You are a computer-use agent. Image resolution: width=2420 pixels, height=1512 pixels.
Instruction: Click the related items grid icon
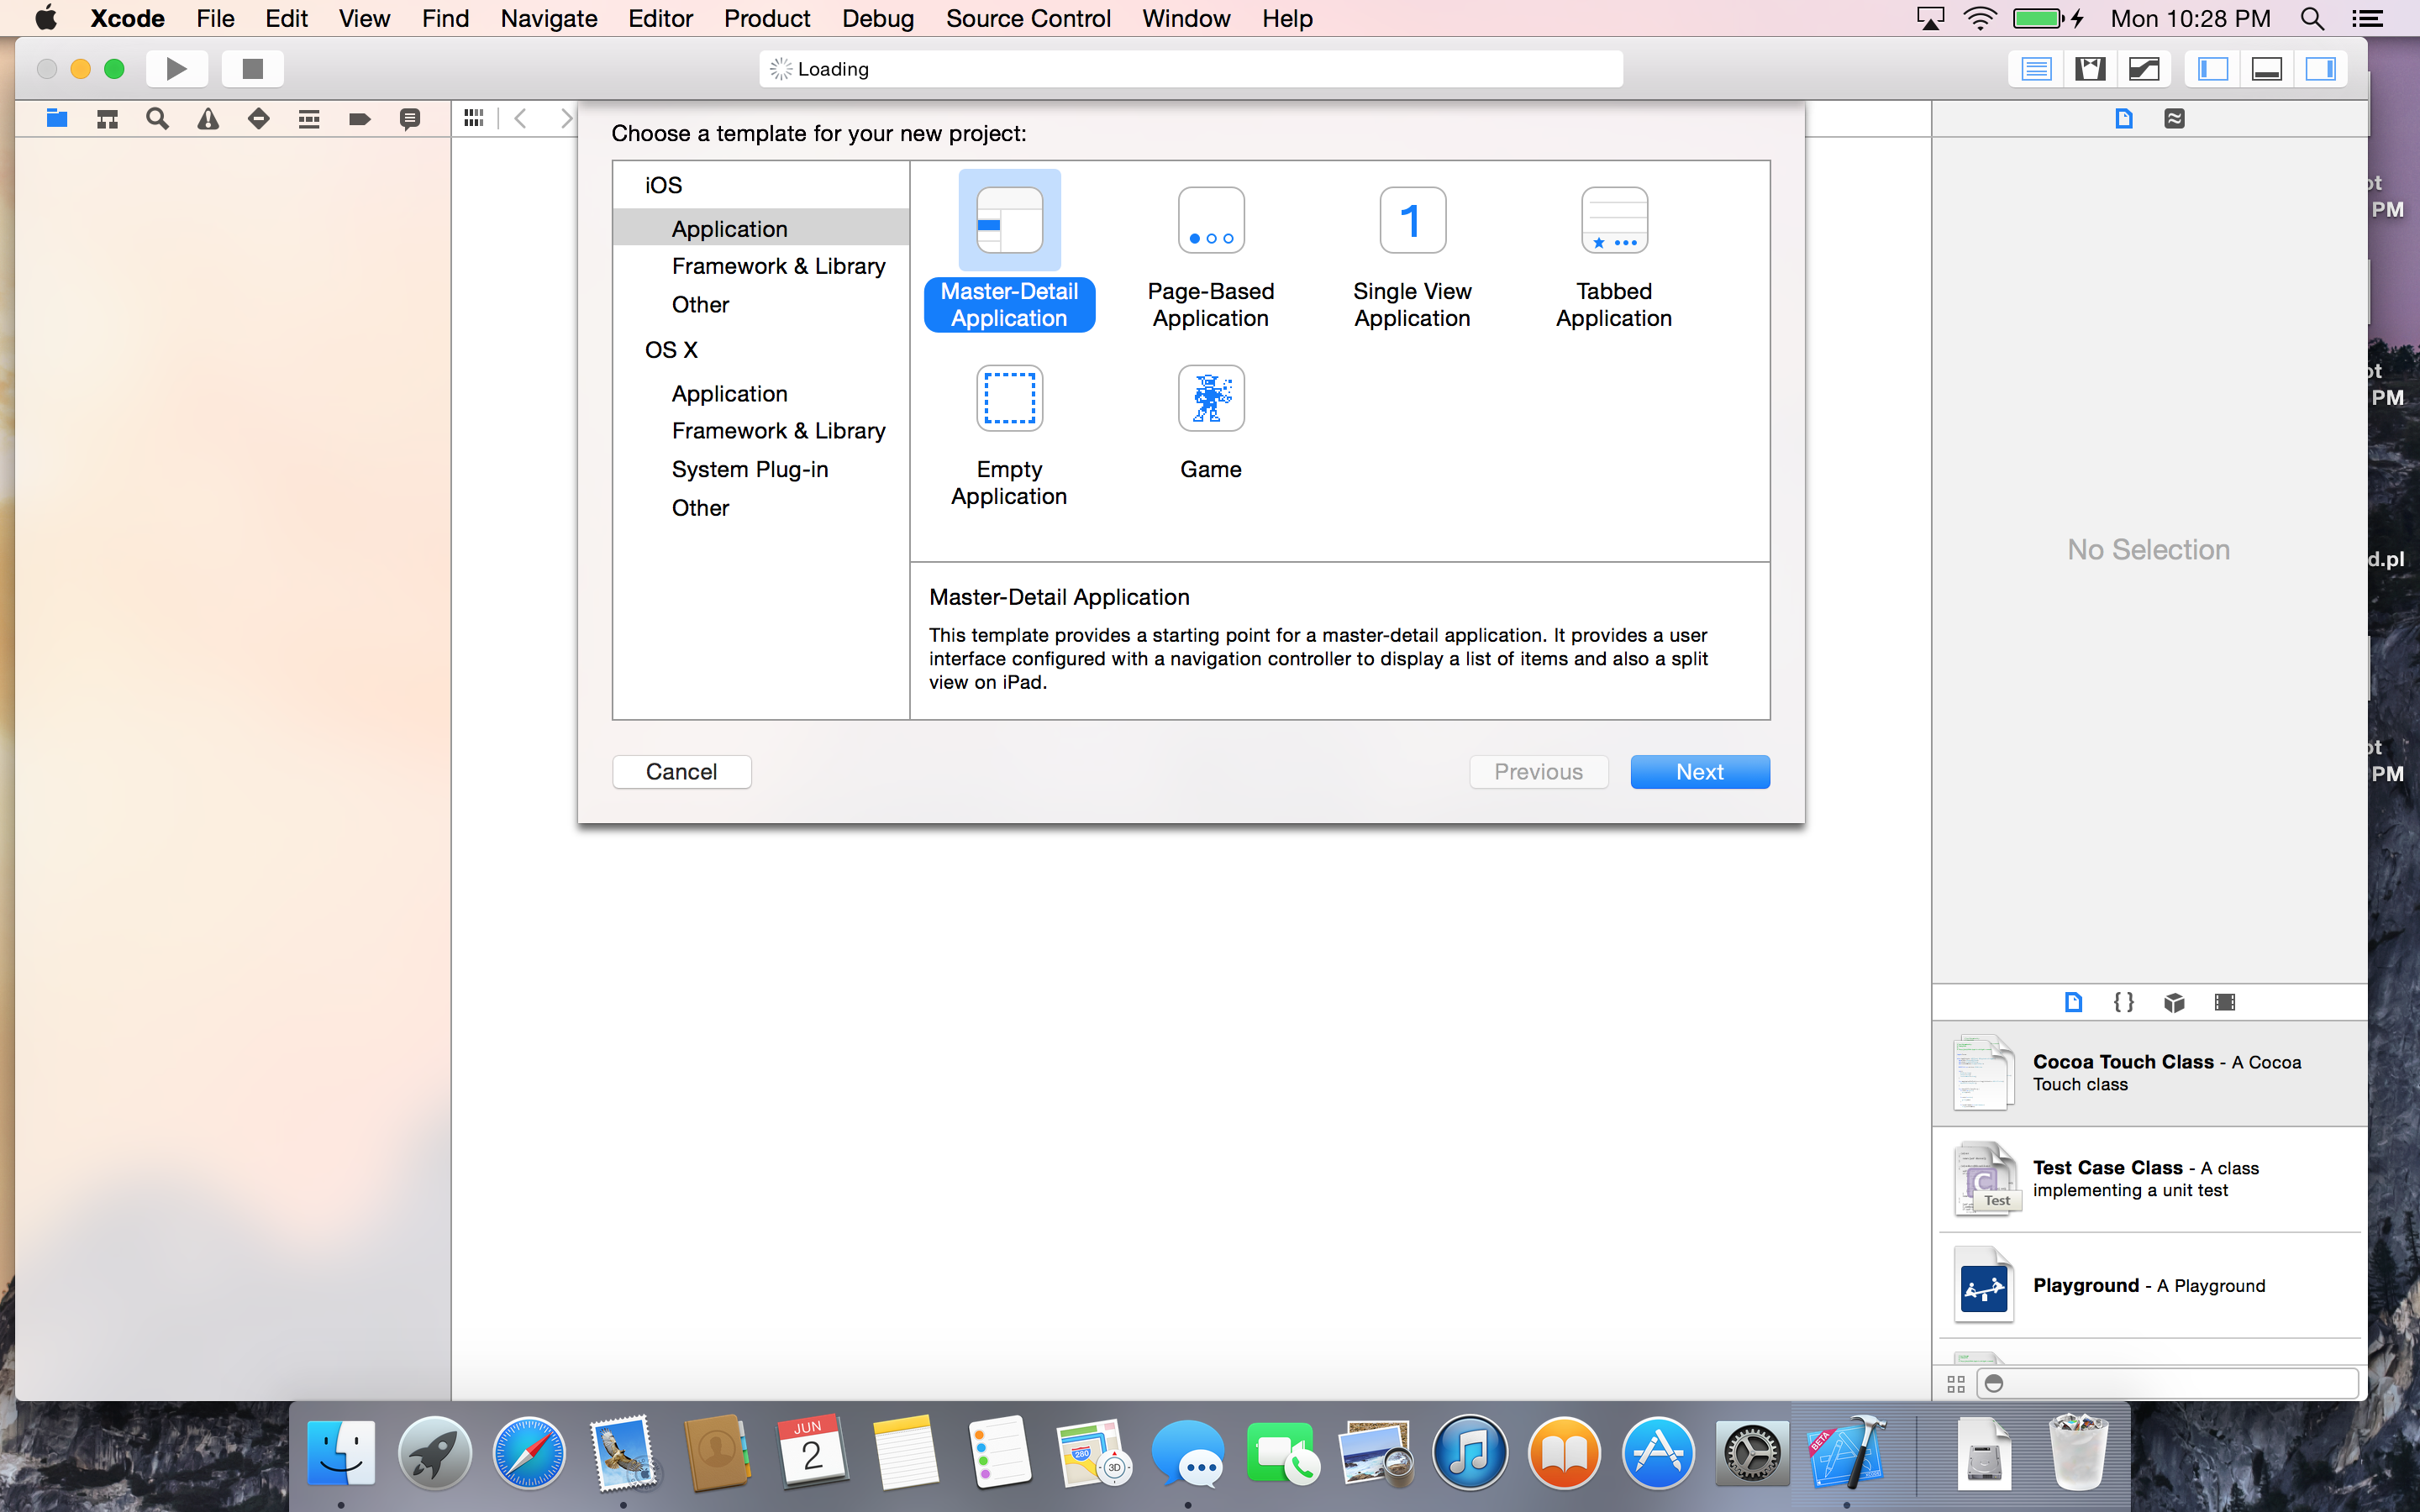click(x=474, y=118)
